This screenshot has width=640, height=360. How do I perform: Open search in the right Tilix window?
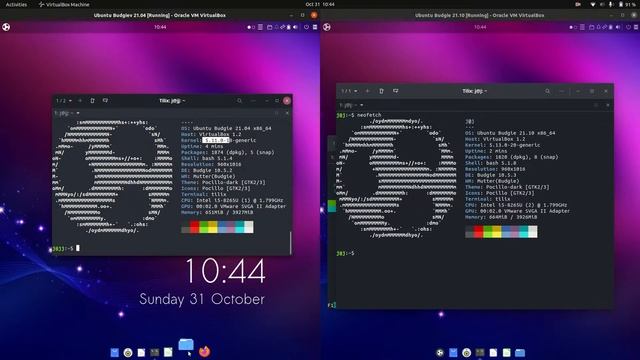pyautogui.click(x=547, y=91)
